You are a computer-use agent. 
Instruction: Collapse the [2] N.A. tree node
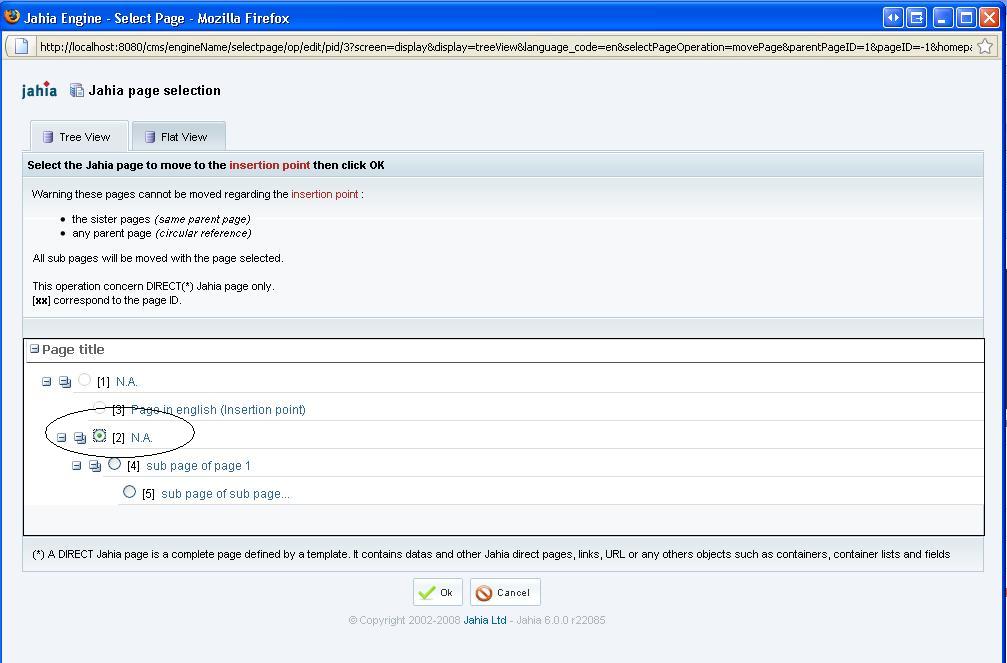tap(62, 438)
